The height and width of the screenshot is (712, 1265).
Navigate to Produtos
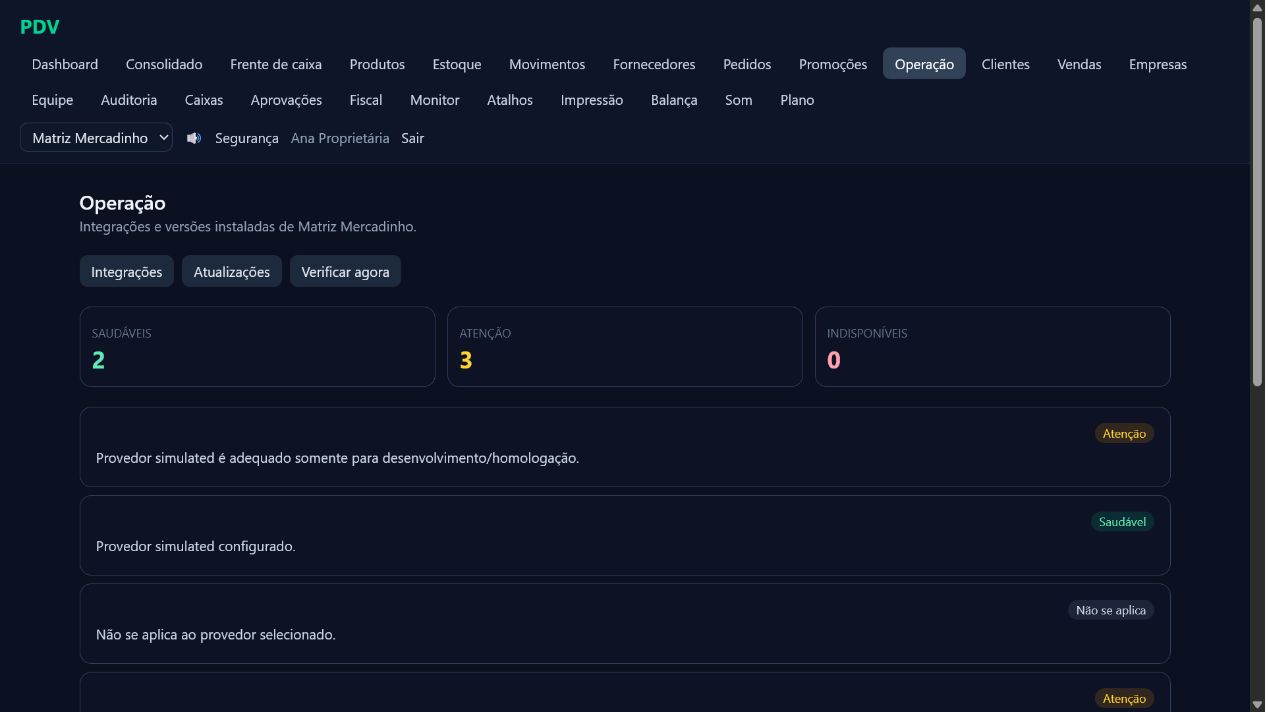377,64
